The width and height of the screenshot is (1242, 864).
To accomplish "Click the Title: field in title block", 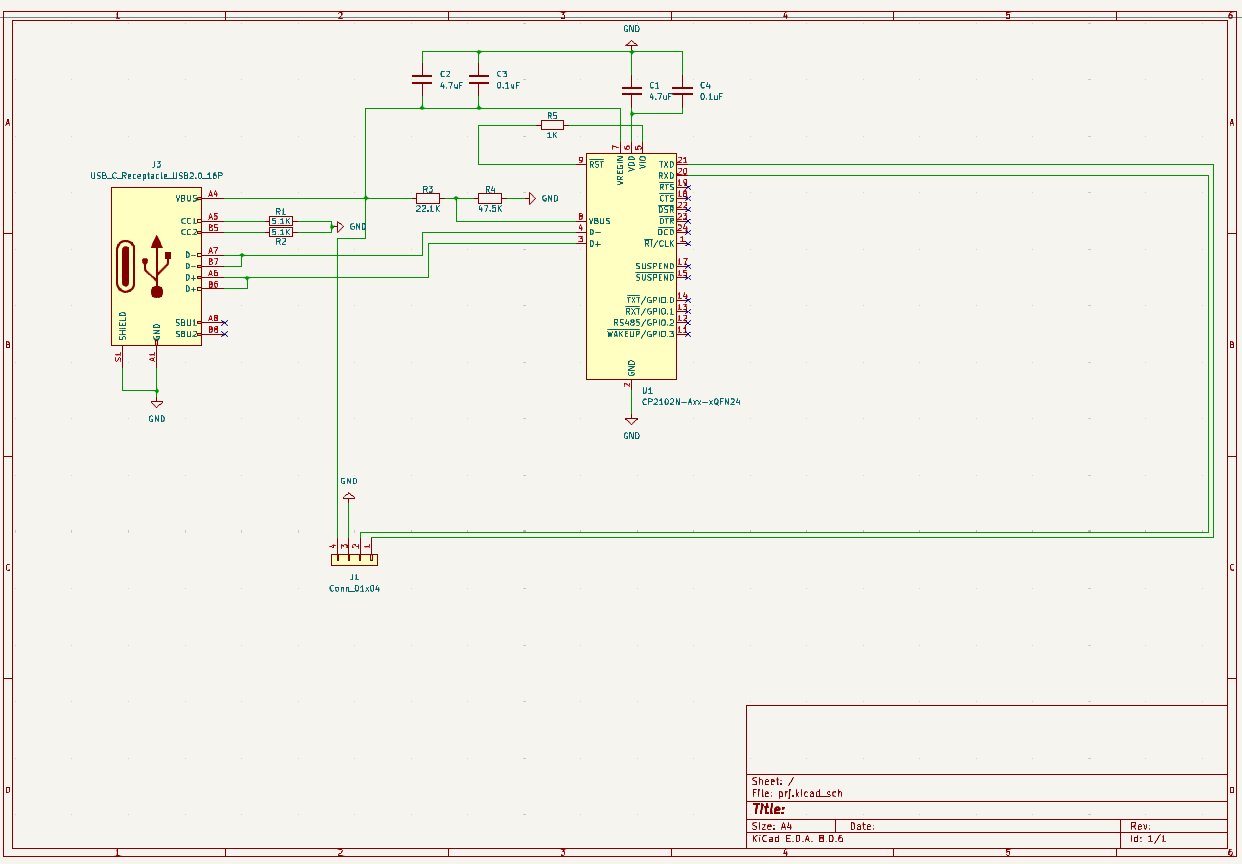I will coord(768,809).
